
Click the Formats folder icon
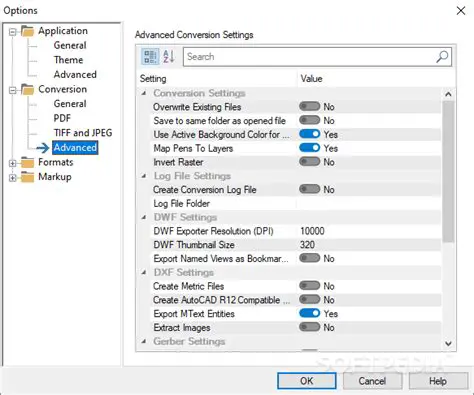[27, 162]
